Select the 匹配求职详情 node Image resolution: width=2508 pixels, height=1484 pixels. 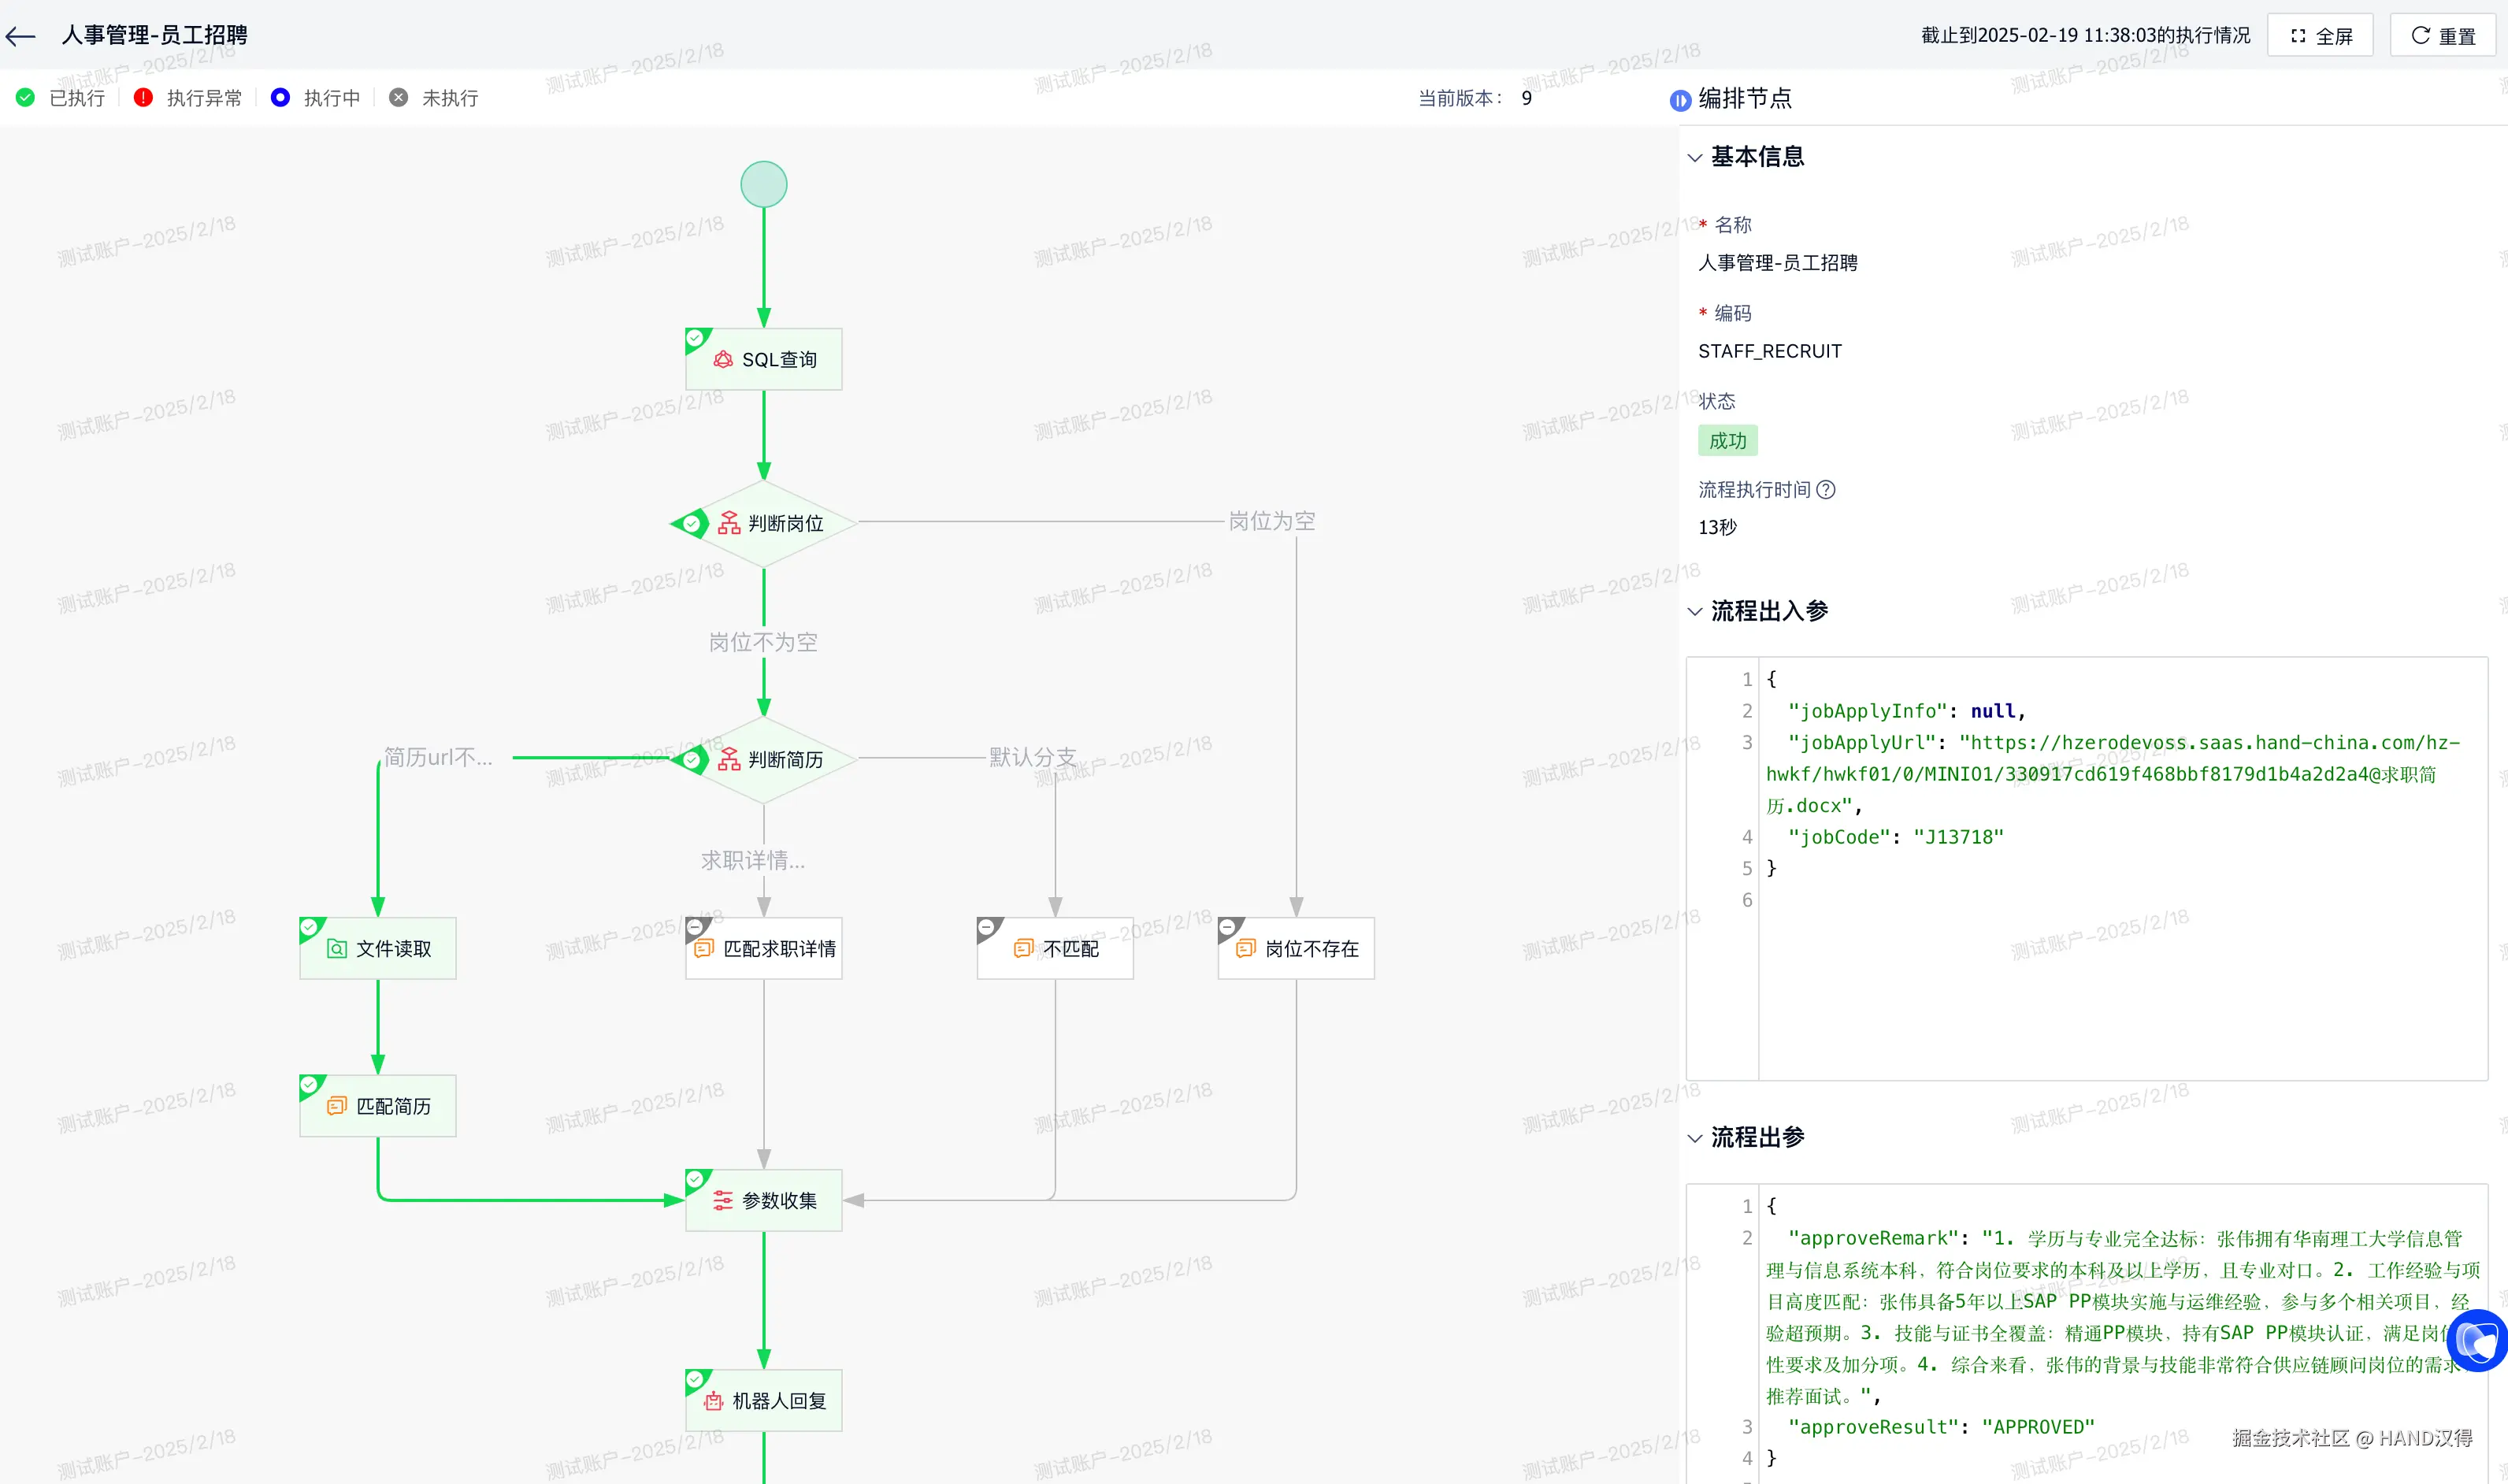pyautogui.click(x=764, y=948)
